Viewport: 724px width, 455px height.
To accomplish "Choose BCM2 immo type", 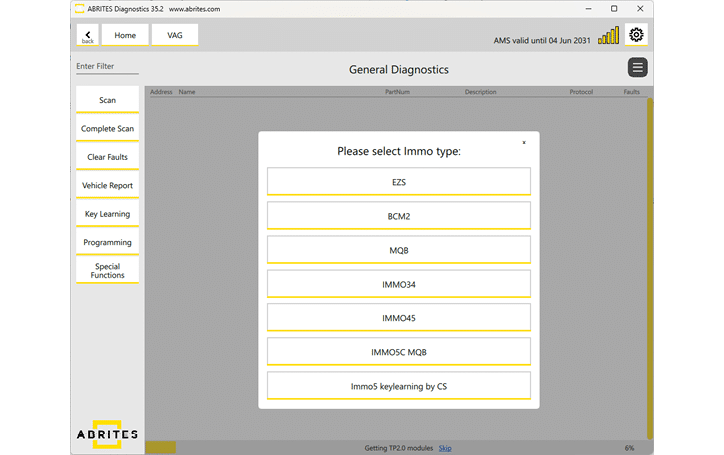I will click(x=399, y=216).
